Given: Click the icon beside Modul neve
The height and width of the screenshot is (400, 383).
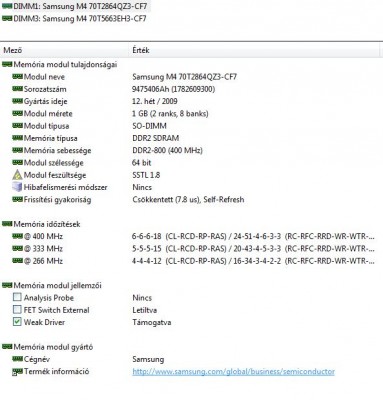Looking at the screenshot, I should (17, 76).
